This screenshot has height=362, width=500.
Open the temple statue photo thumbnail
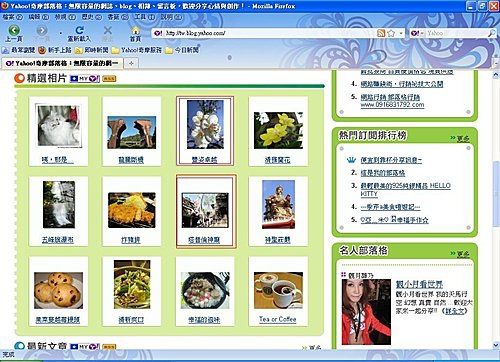coord(278,204)
